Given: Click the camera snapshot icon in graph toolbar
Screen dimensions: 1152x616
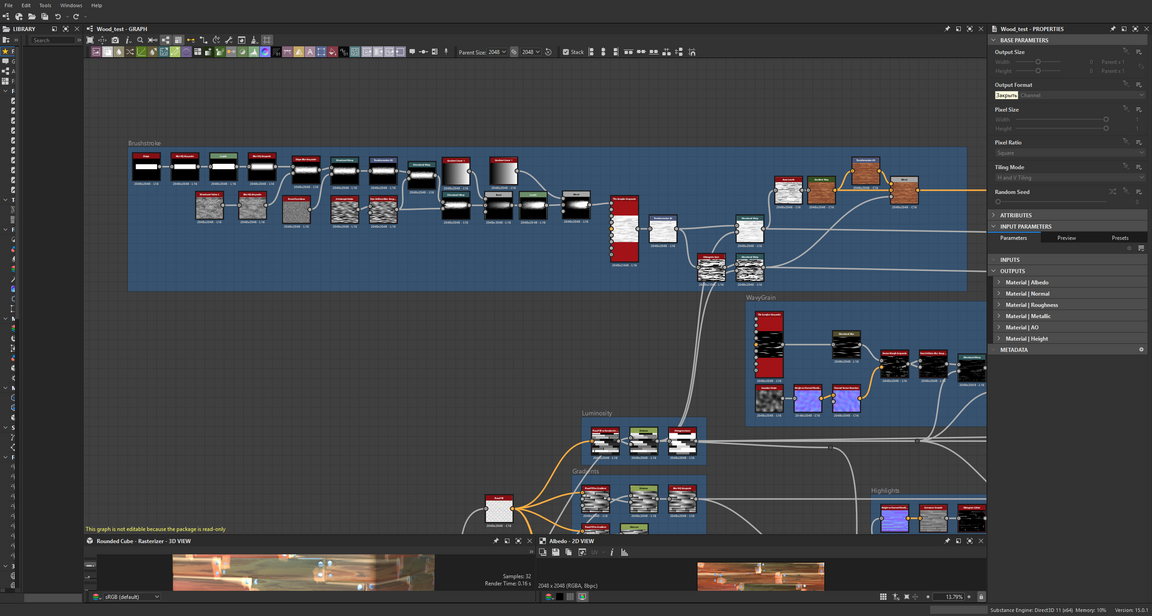Looking at the screenshot, I should click(x=115, y=40).
